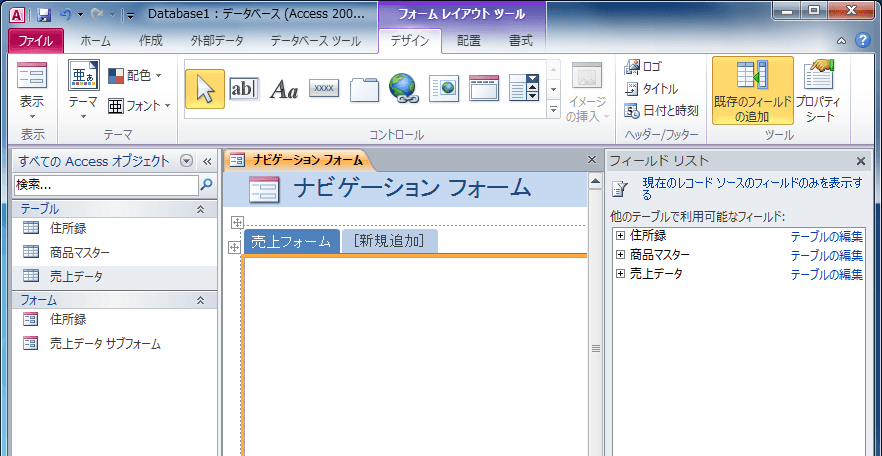Click the 表示 view icon button
The image size is (882, 456).
[32, 76]
